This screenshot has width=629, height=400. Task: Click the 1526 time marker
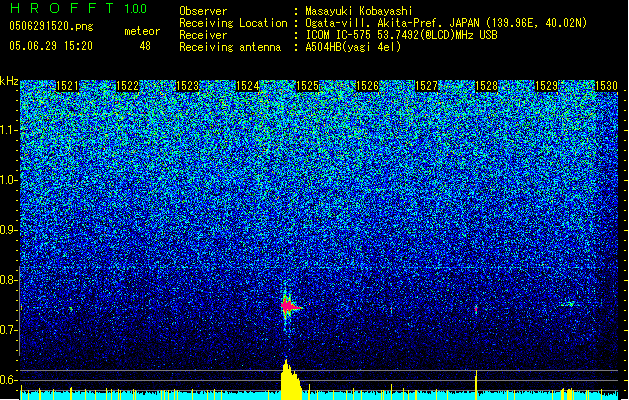point(367,86)
